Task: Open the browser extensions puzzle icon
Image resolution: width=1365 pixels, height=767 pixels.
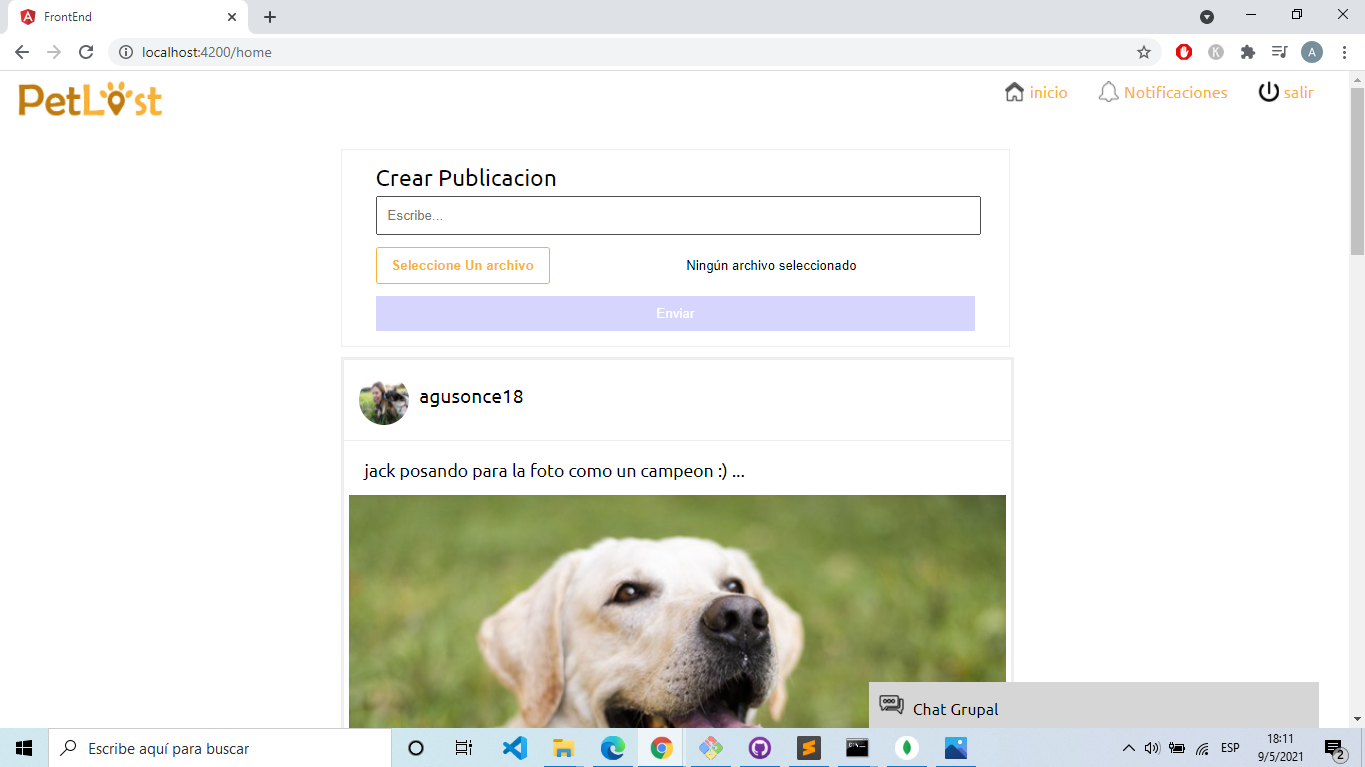Action: point(1247,52)
